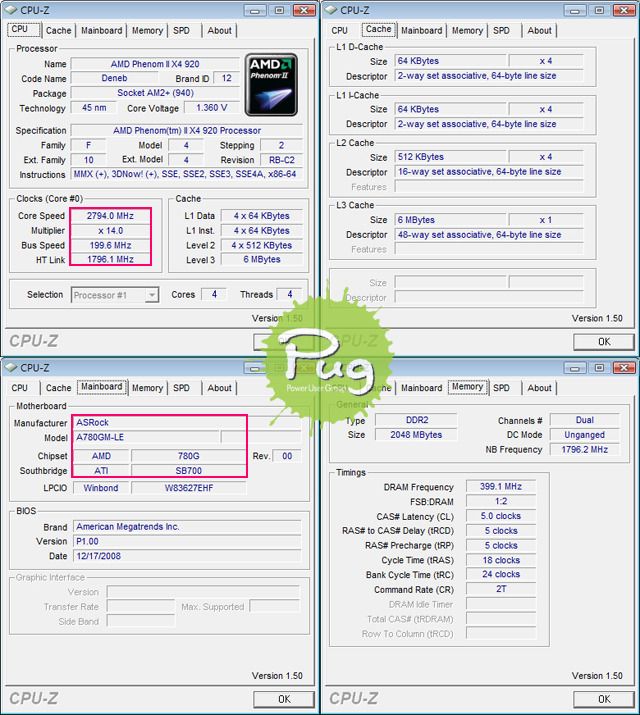Open Mainboard tab in the CPU window
The height and width of the screenshot is (715, 640).
[101, 31]
